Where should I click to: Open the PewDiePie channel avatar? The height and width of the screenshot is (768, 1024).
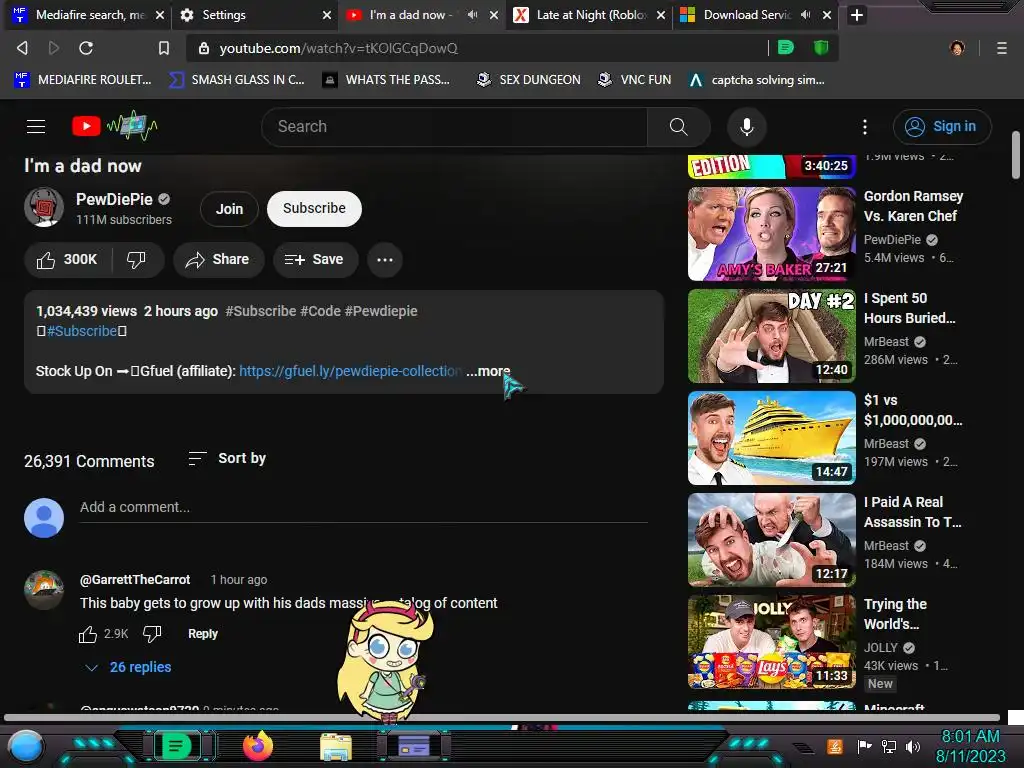pyautogui.click(x=44, y=208)
